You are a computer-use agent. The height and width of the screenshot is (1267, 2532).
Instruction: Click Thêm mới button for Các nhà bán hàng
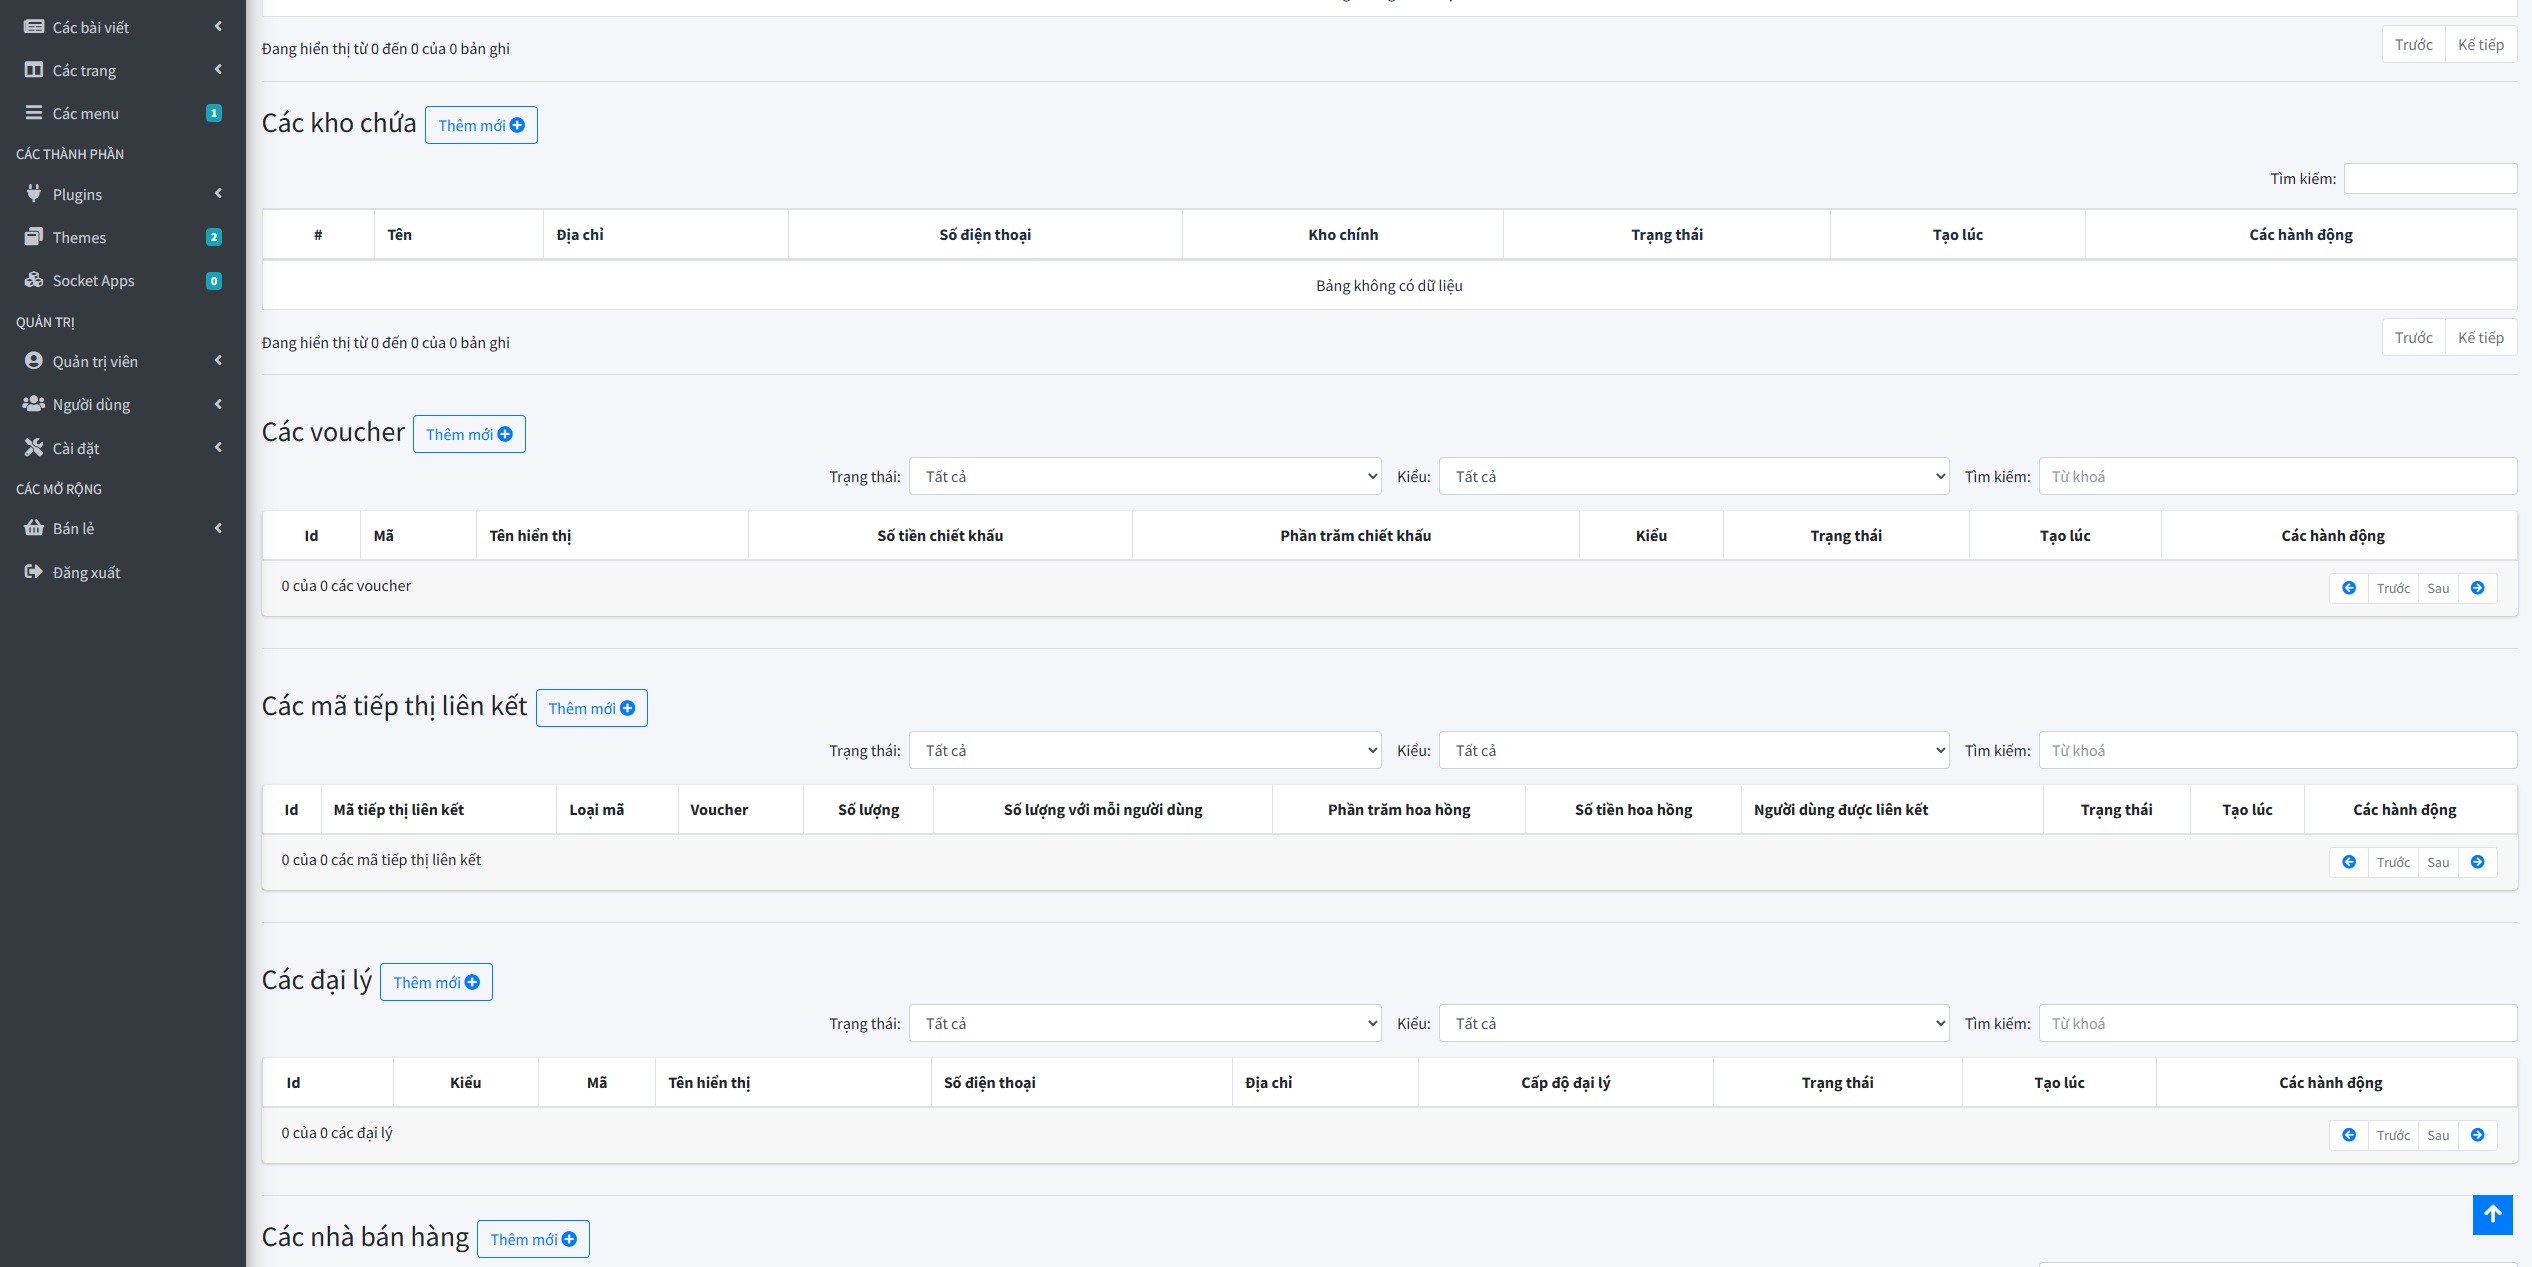click(x=533, y=1239)
